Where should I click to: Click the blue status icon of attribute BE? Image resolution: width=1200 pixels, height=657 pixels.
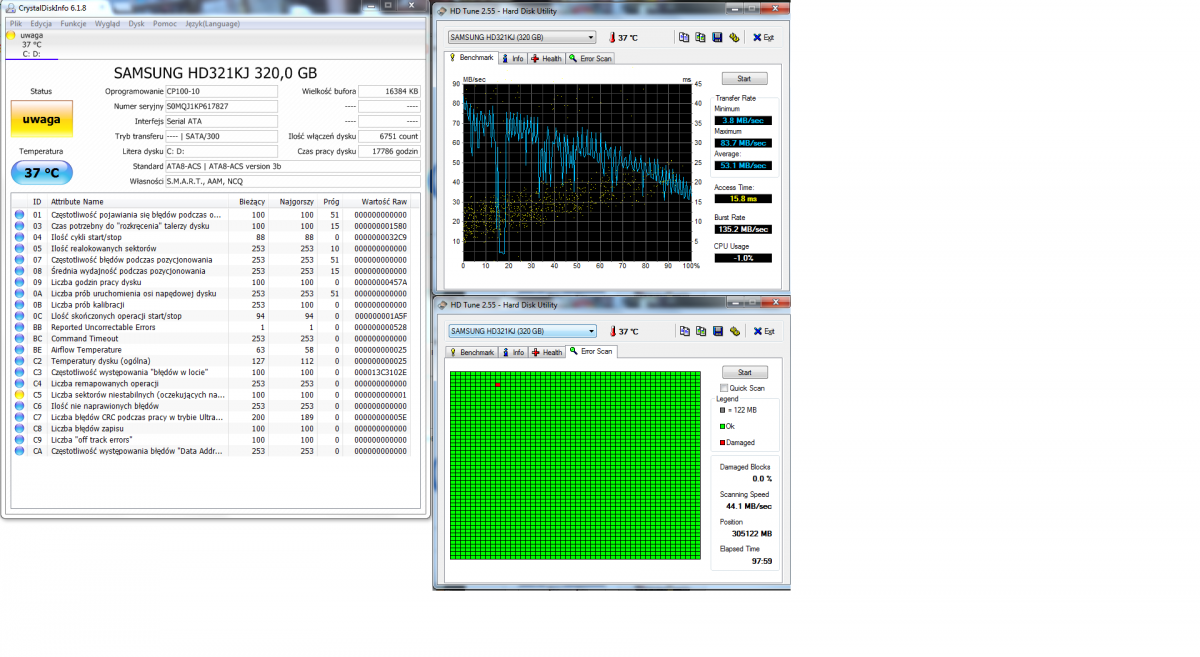click(x=19, y=350)
